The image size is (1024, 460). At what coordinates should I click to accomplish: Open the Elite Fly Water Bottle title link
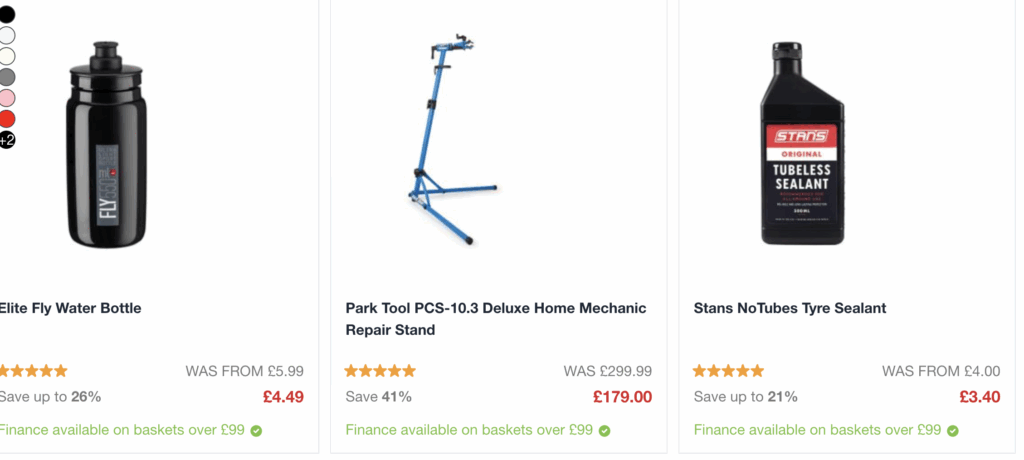[70, 308]
